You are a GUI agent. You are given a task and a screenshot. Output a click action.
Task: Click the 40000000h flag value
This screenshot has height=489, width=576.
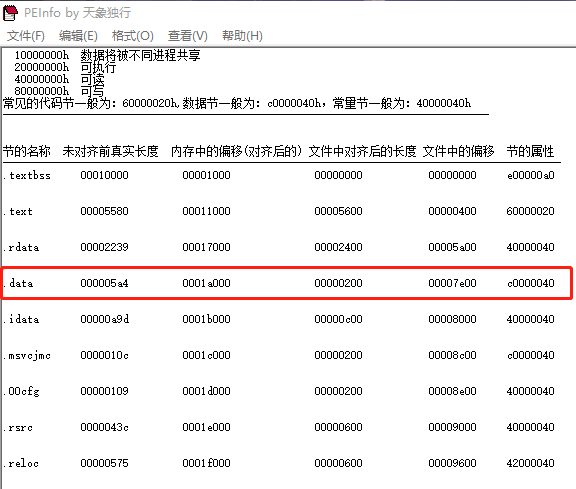[42, 79]
